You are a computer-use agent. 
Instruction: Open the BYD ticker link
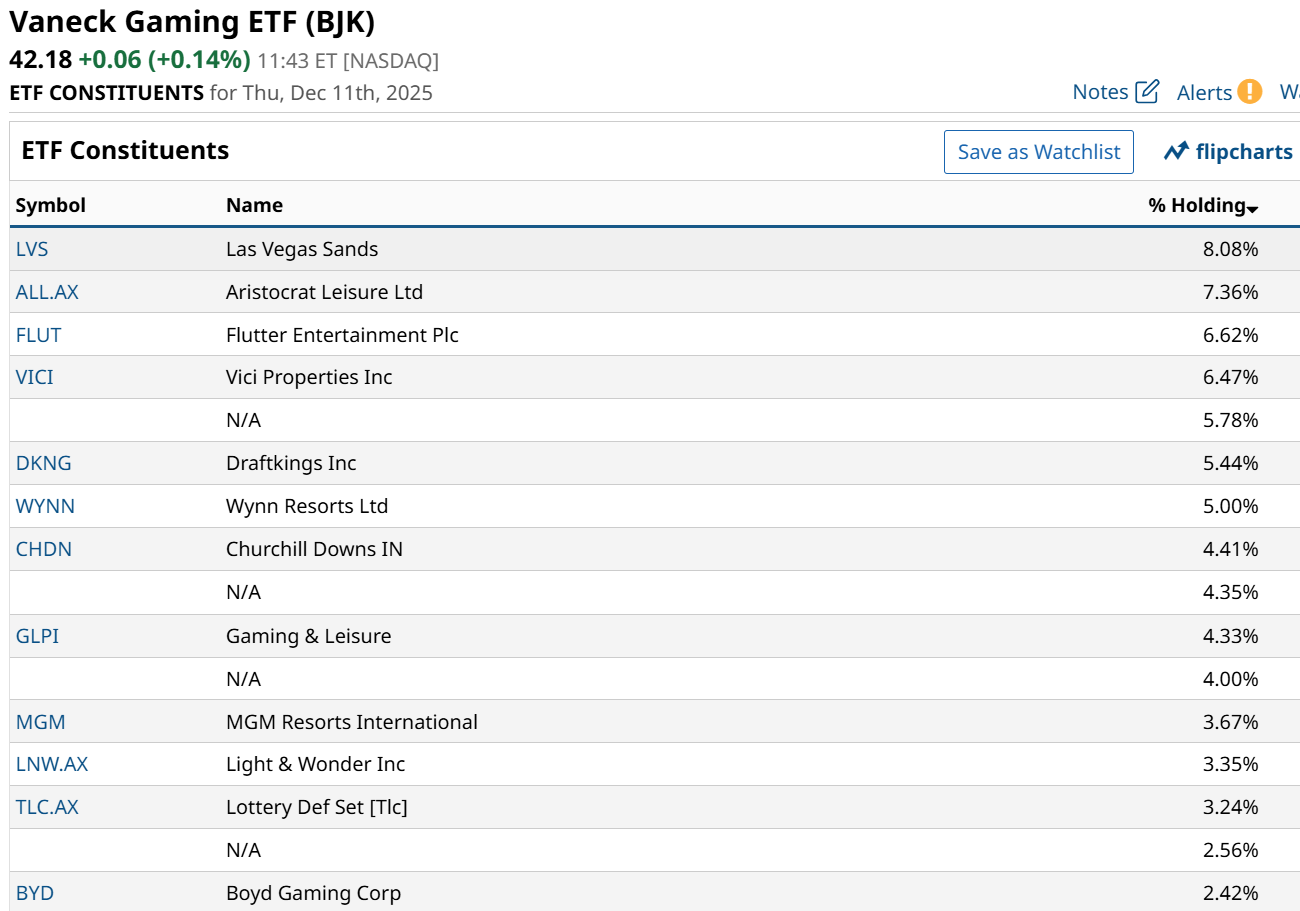coord(35,893)
